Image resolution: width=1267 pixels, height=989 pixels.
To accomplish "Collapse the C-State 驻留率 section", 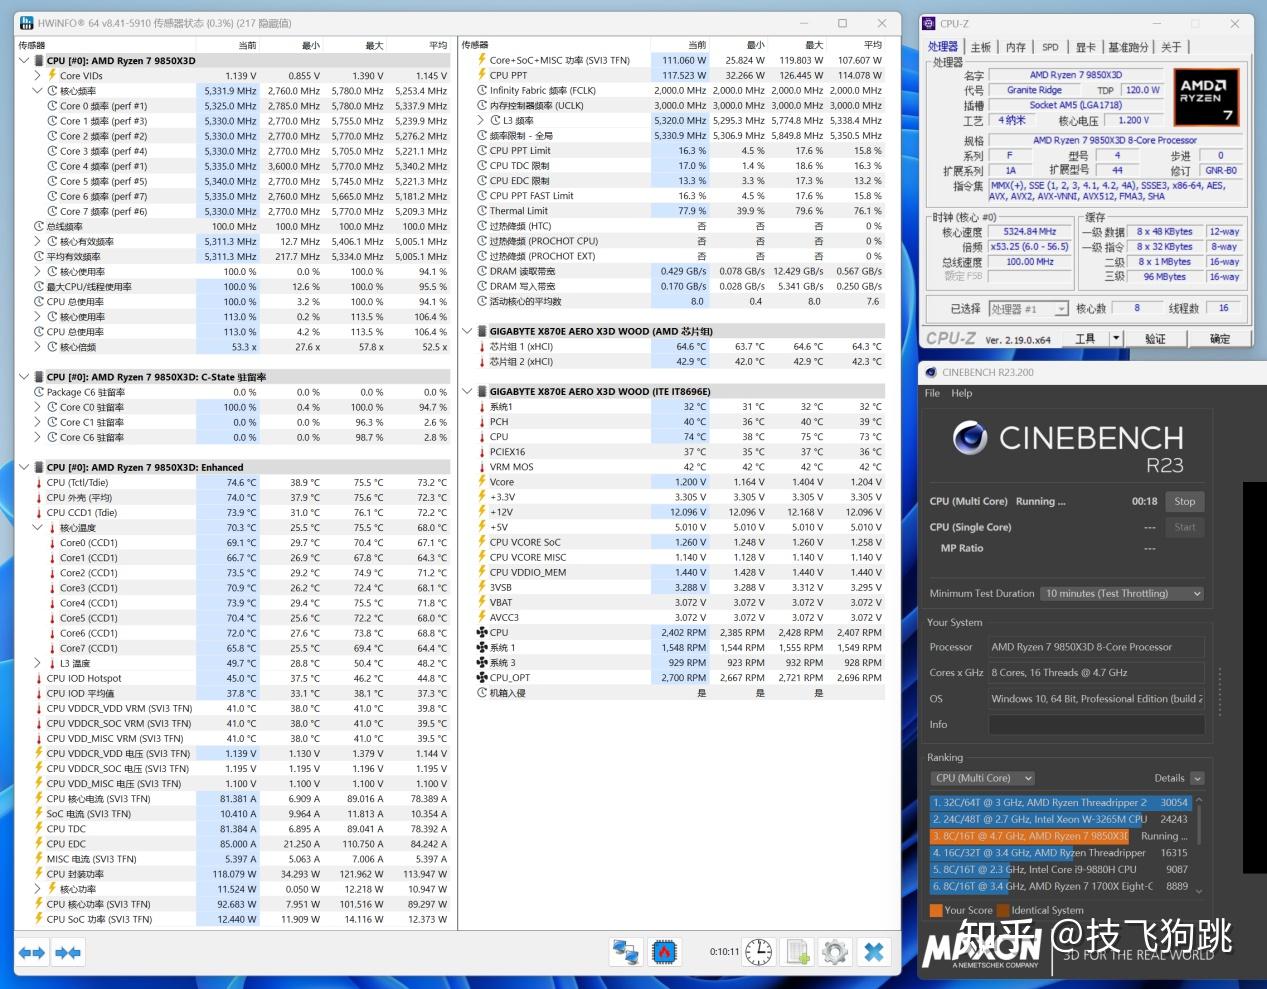I will click(x=24, y=377).
